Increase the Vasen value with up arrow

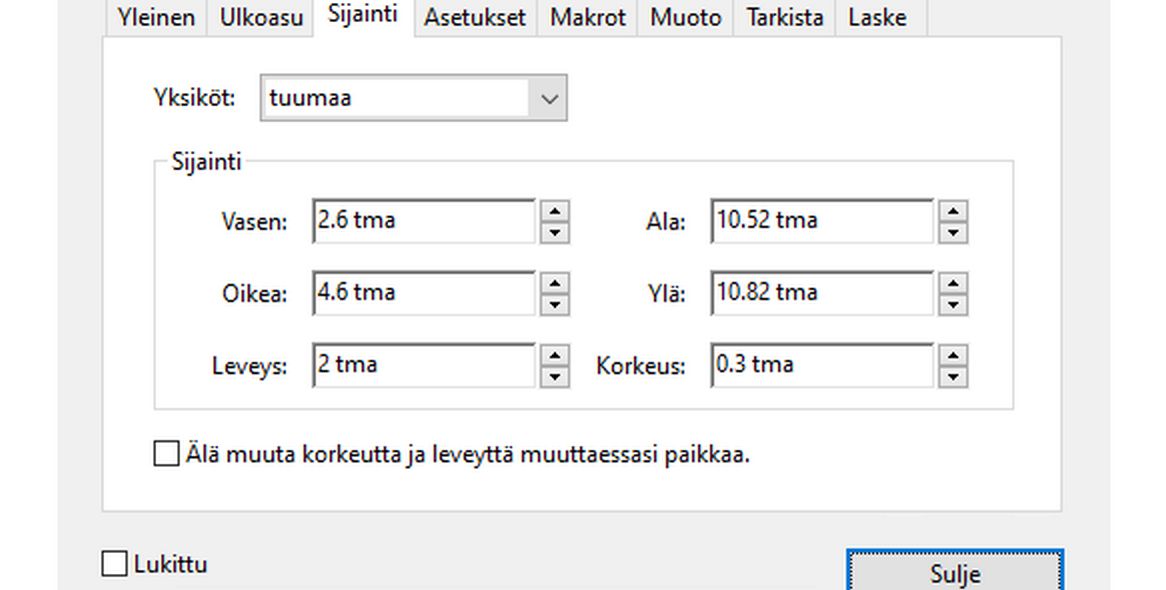[555, 213]
